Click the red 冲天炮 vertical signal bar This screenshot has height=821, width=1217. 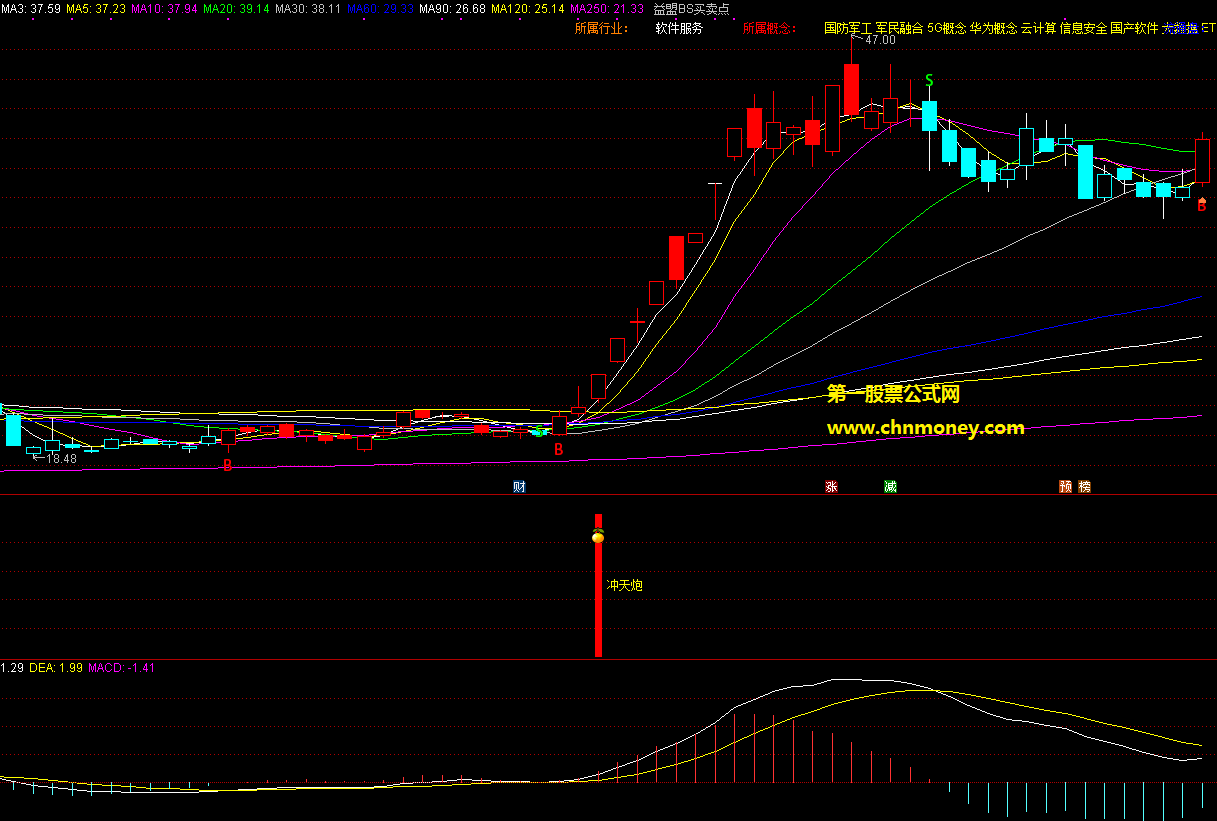[598, 586]
